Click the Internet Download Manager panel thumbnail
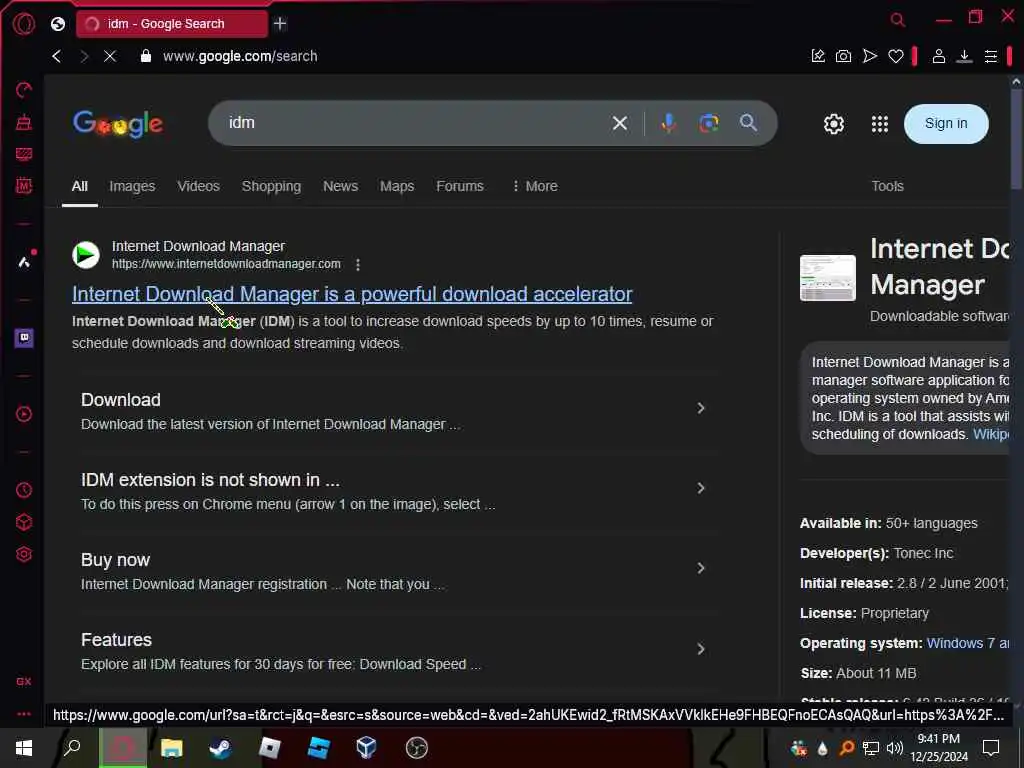 tap(827, 278)
